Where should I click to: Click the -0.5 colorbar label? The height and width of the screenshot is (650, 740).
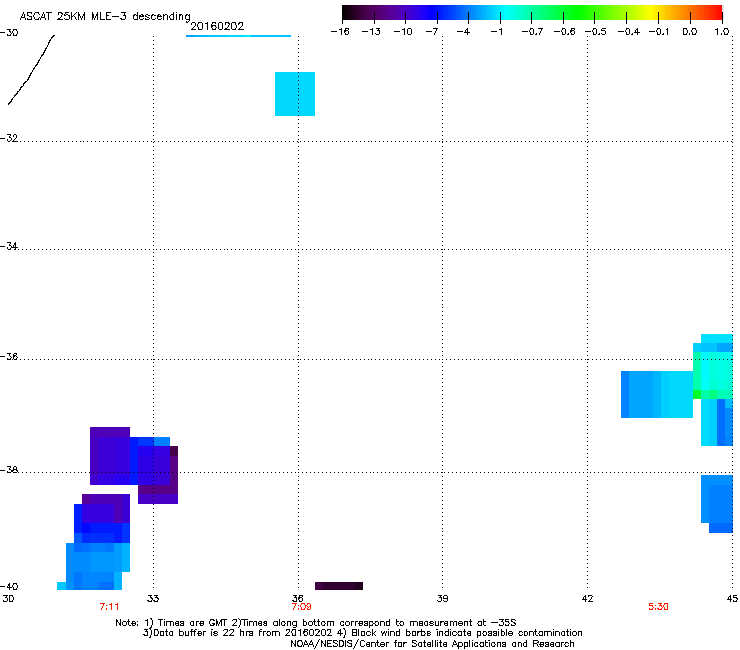pos(596,32)
